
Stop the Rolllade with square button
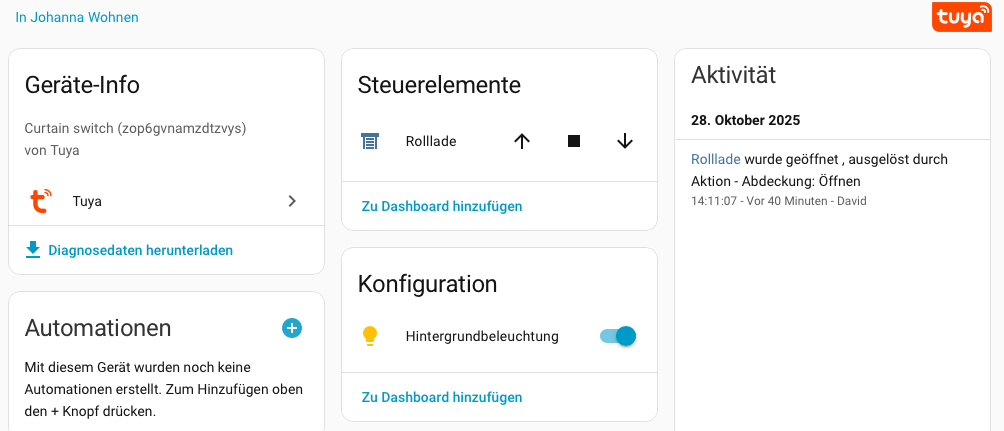[x=573, y=141]
